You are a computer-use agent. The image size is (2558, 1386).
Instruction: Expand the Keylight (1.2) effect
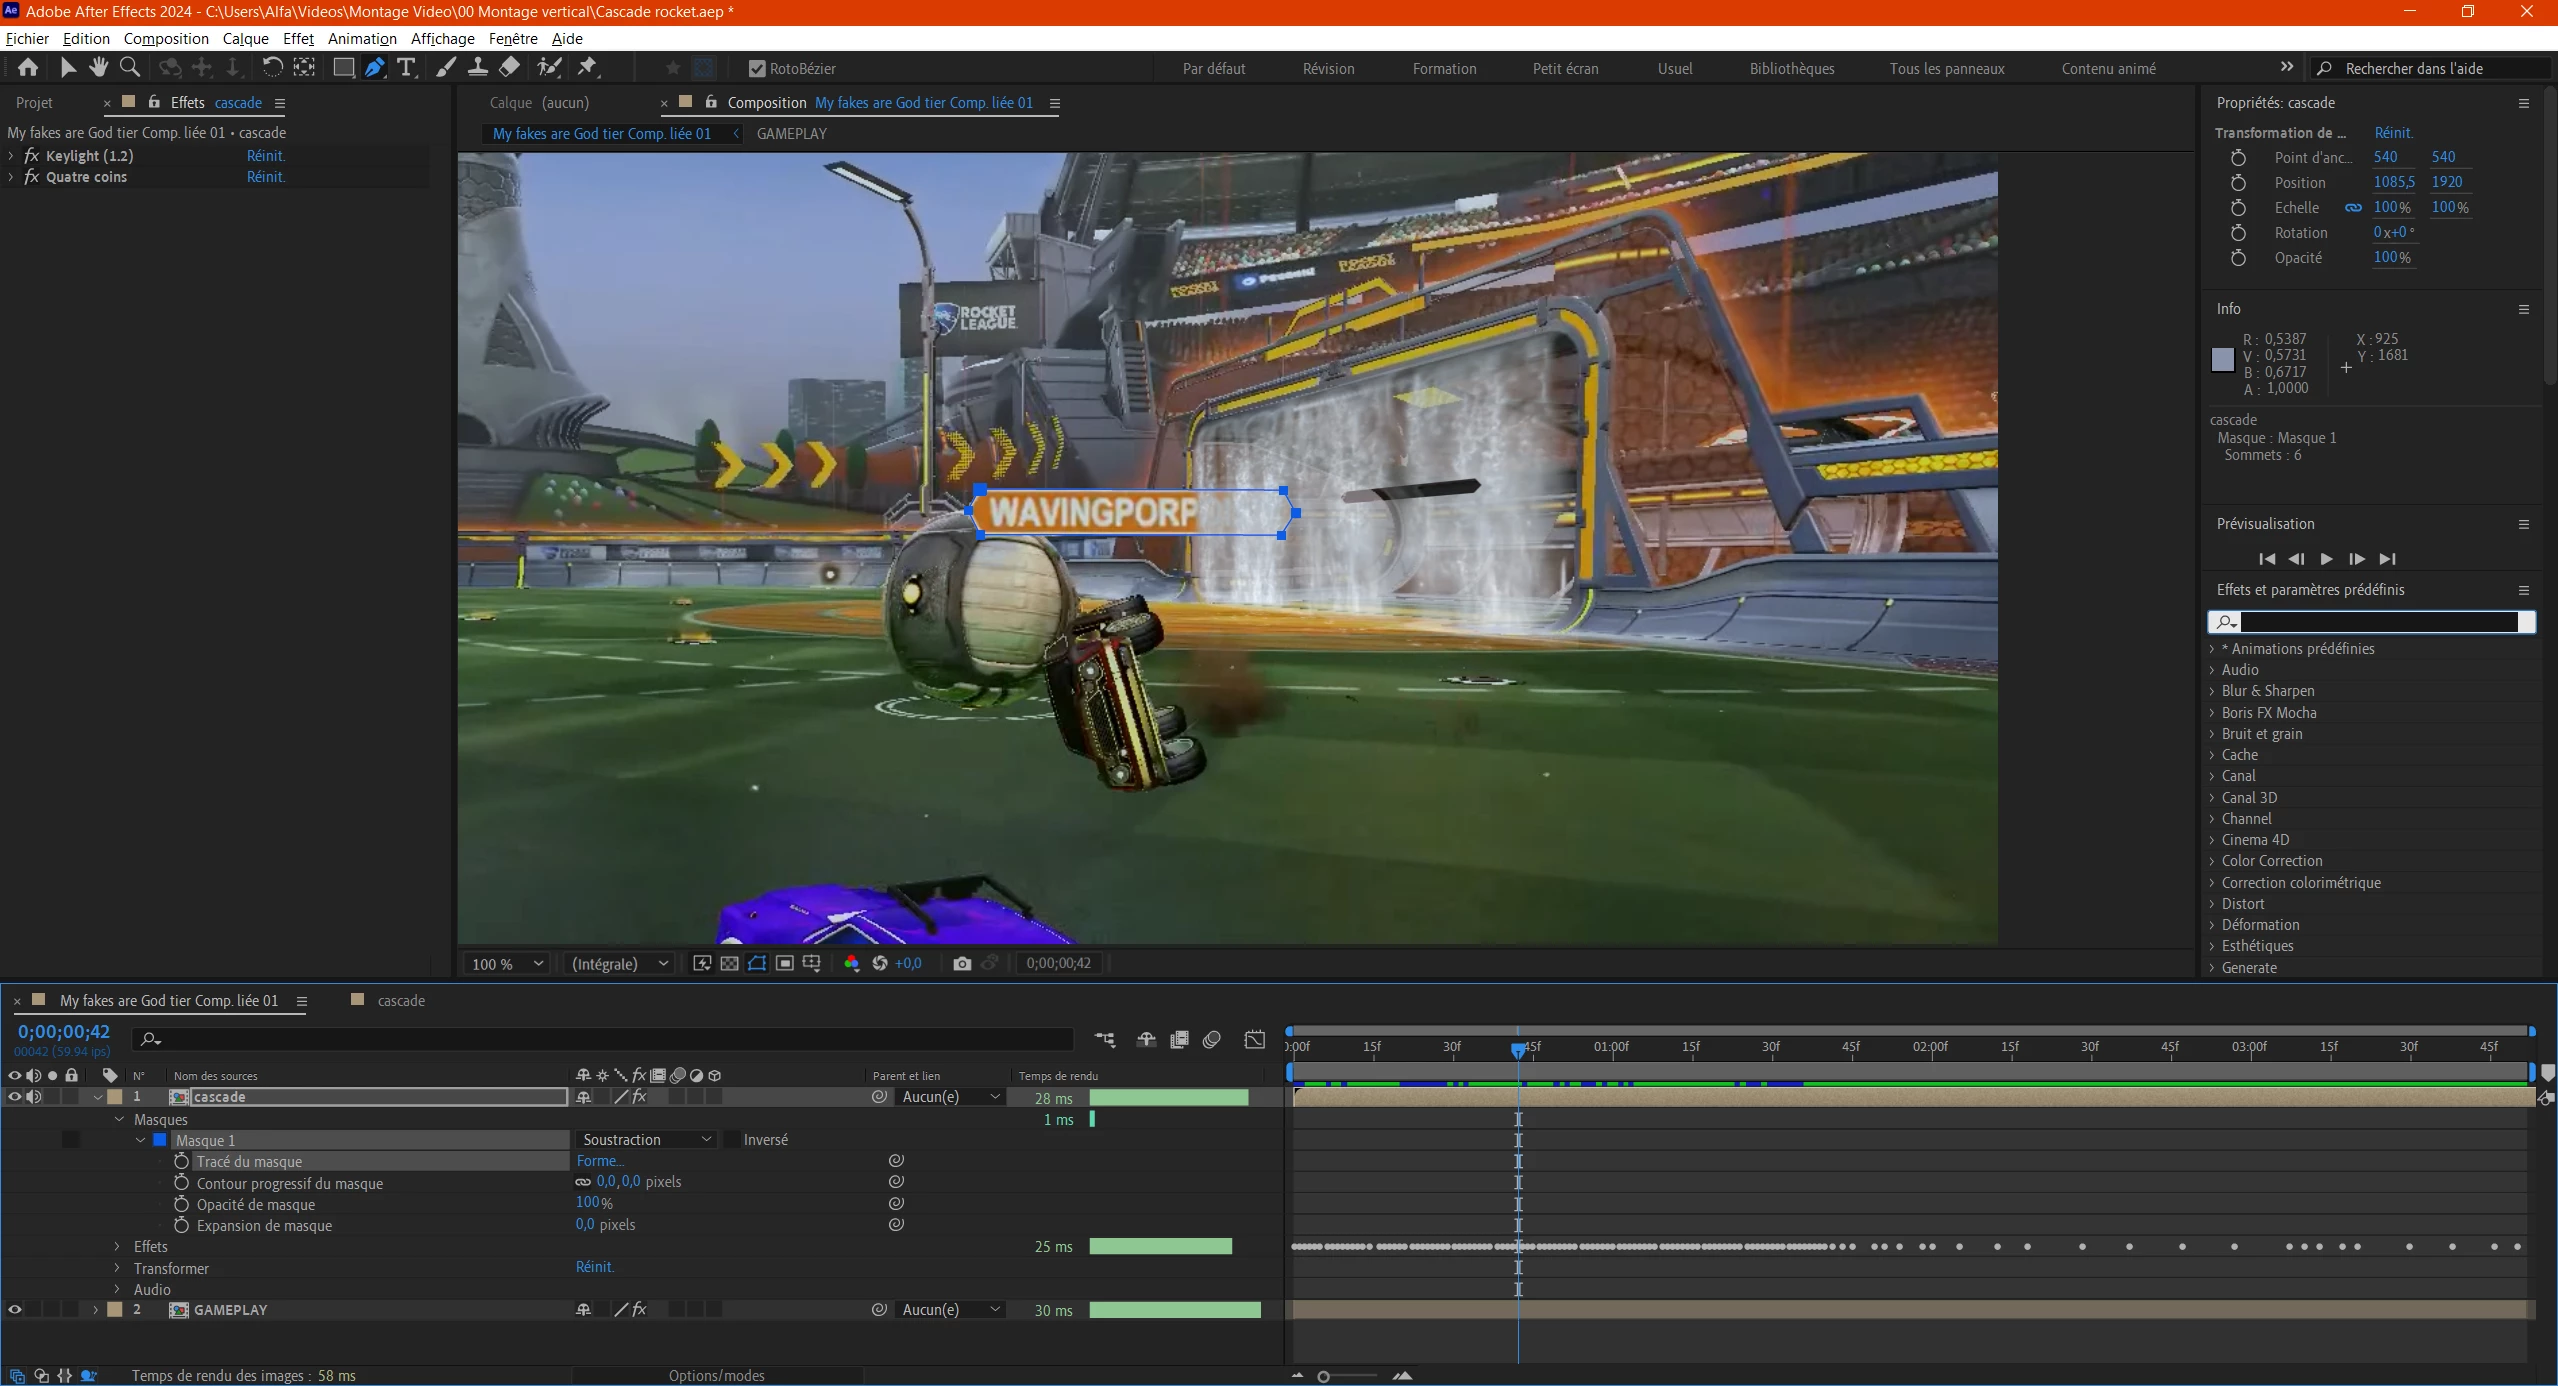[x=11, y=156]
